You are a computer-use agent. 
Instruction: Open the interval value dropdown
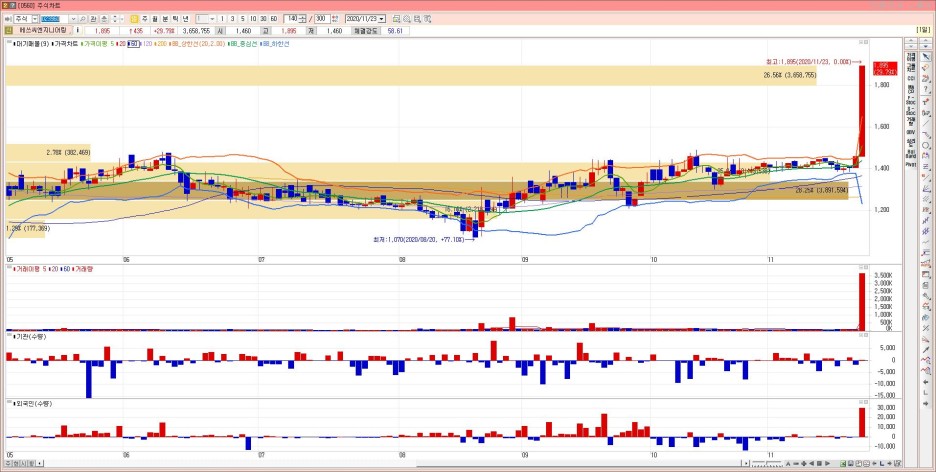click(212, 18)
